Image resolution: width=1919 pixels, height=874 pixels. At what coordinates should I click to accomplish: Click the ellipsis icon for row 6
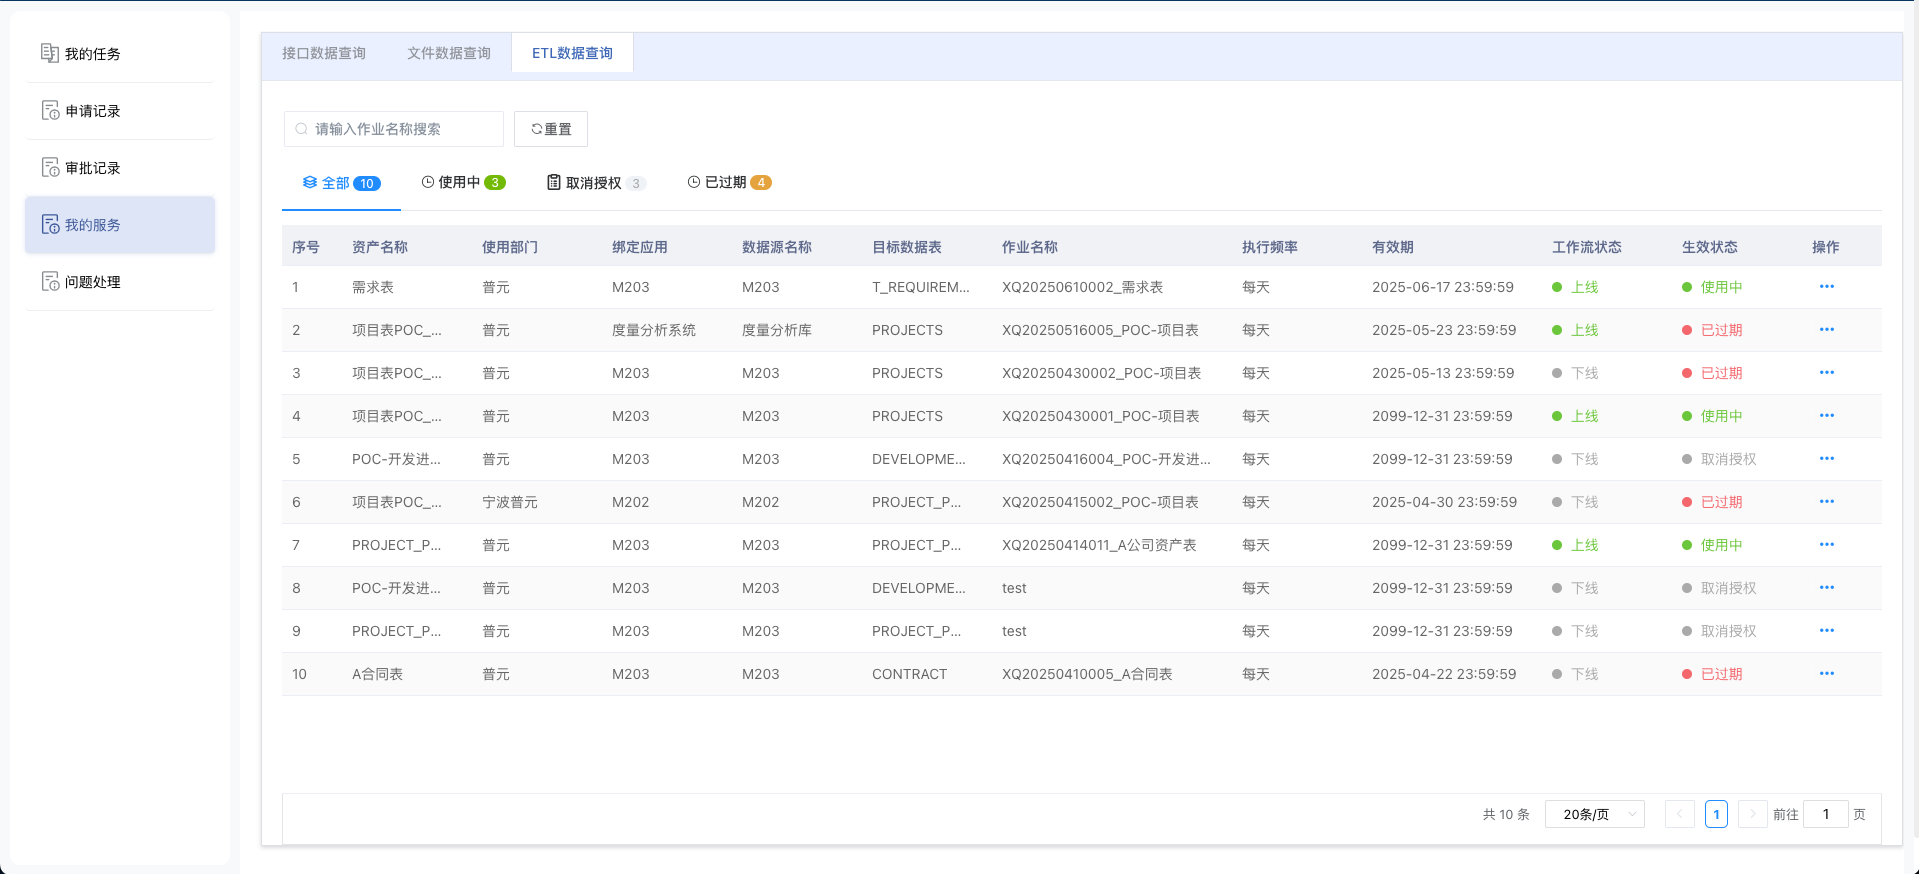coord(1826,502)
